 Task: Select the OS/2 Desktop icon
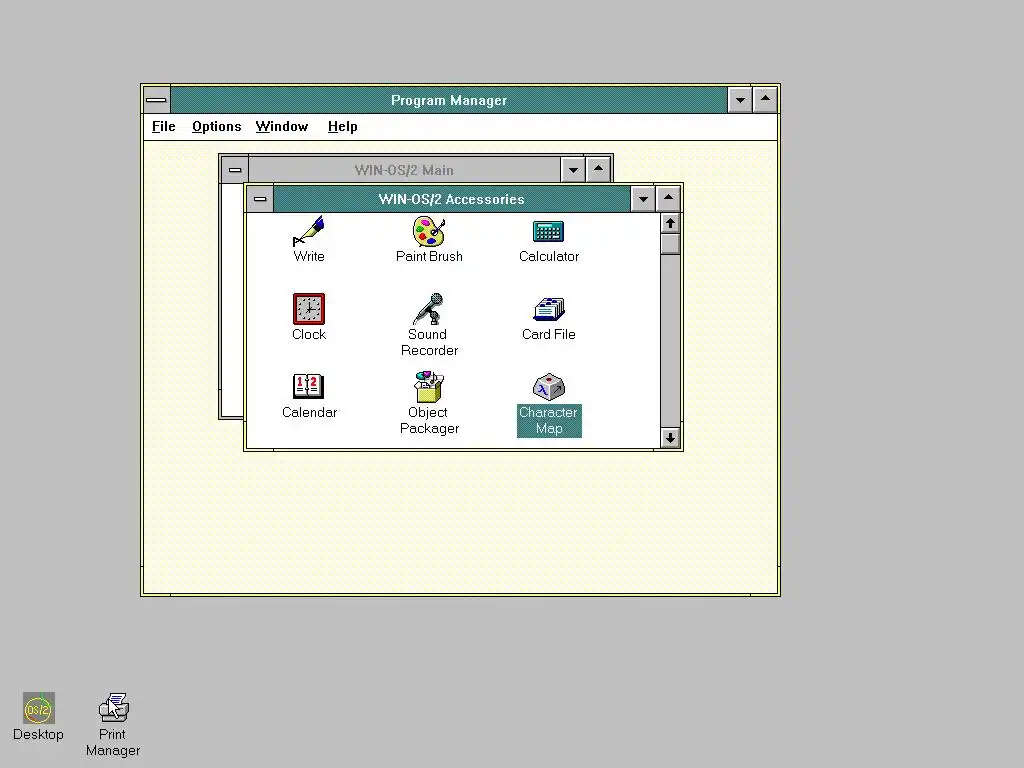[x=39, y=709]
